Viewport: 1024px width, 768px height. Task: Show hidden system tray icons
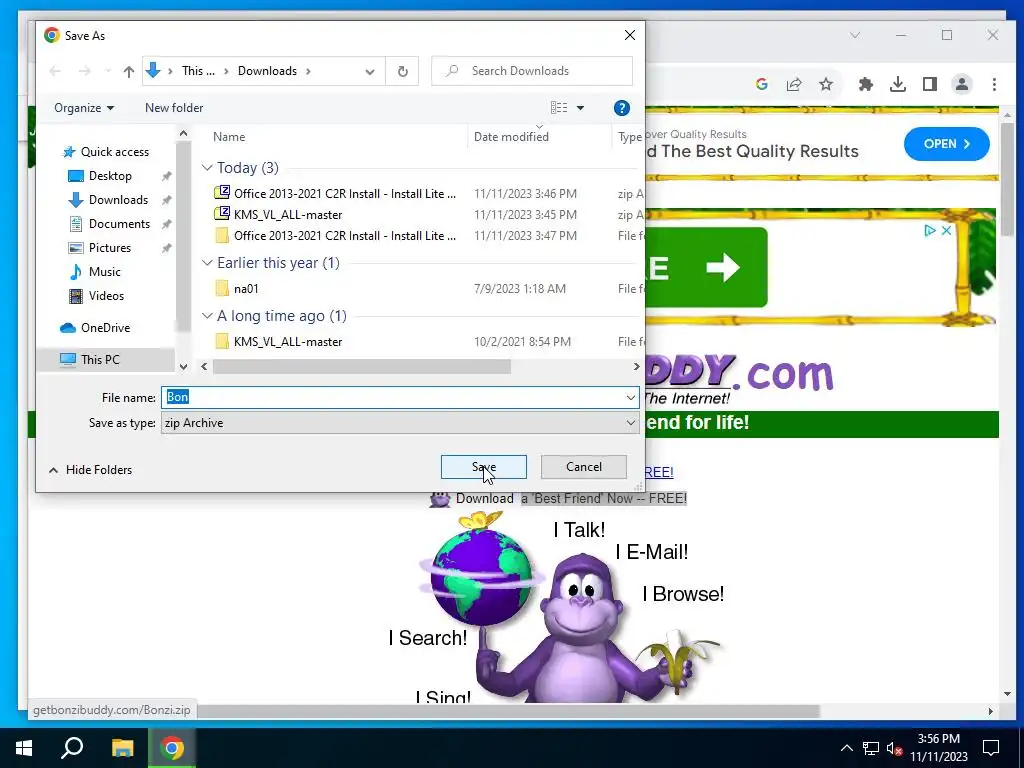[x=846, y=748]
